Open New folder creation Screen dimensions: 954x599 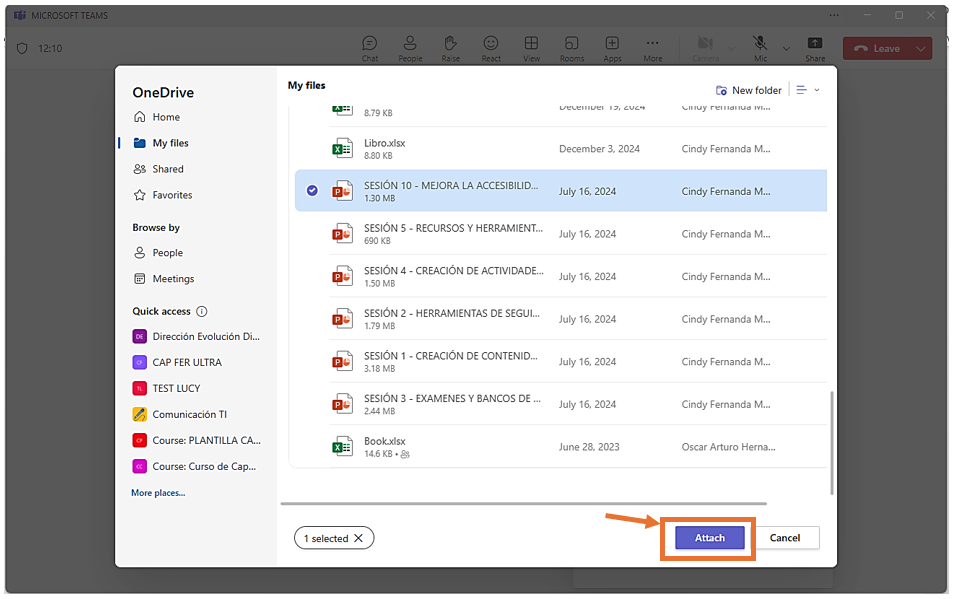(748, 90)
